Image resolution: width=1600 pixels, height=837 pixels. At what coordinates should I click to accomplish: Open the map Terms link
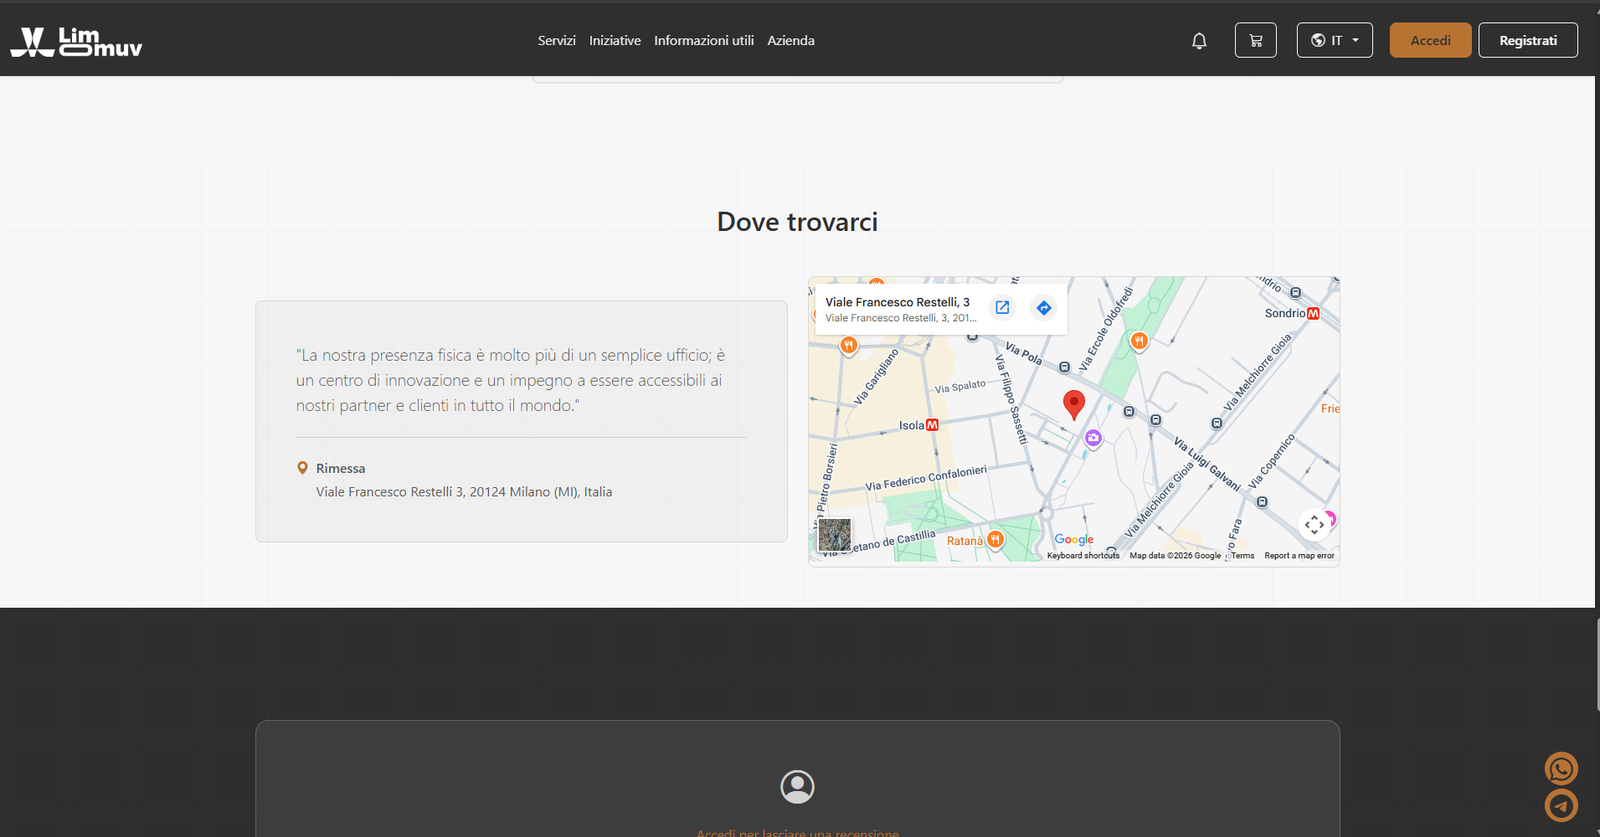pos(1243,556)
